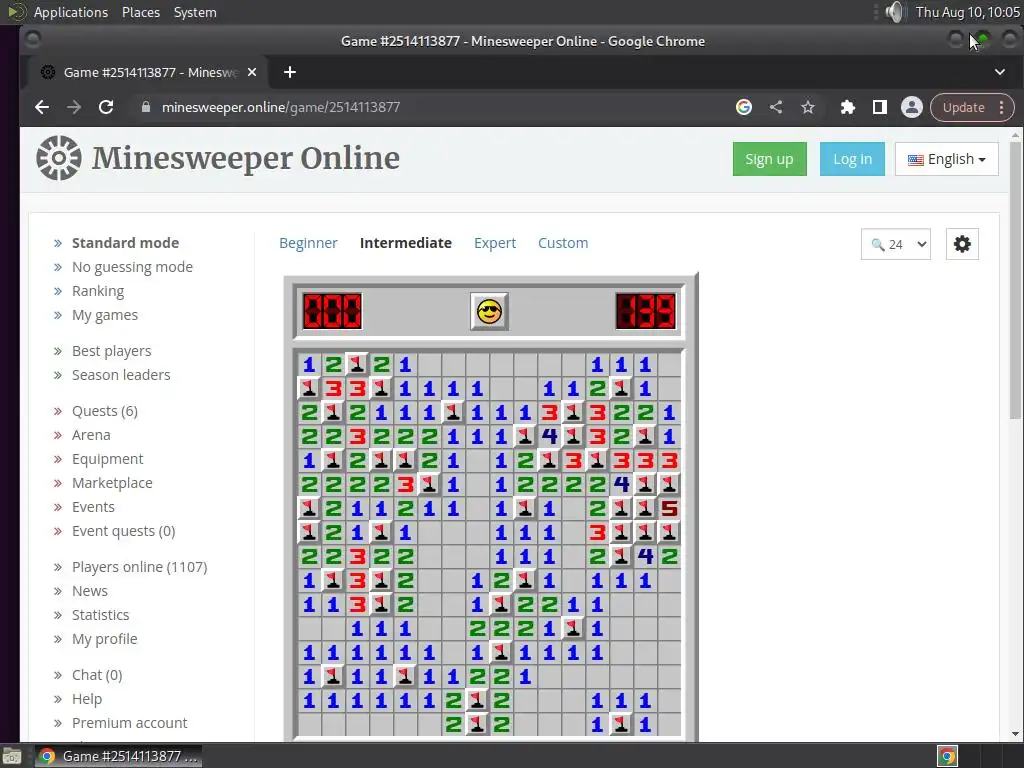Click the volume speaker icon in top panel
The image size is (1024, 768).
point(895,12)
